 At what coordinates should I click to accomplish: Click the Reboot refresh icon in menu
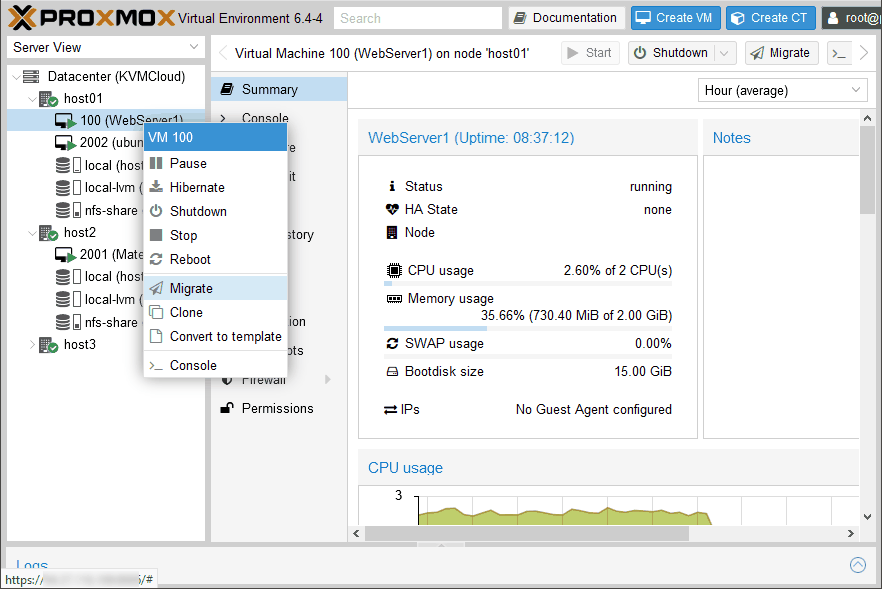coord(156,259)
